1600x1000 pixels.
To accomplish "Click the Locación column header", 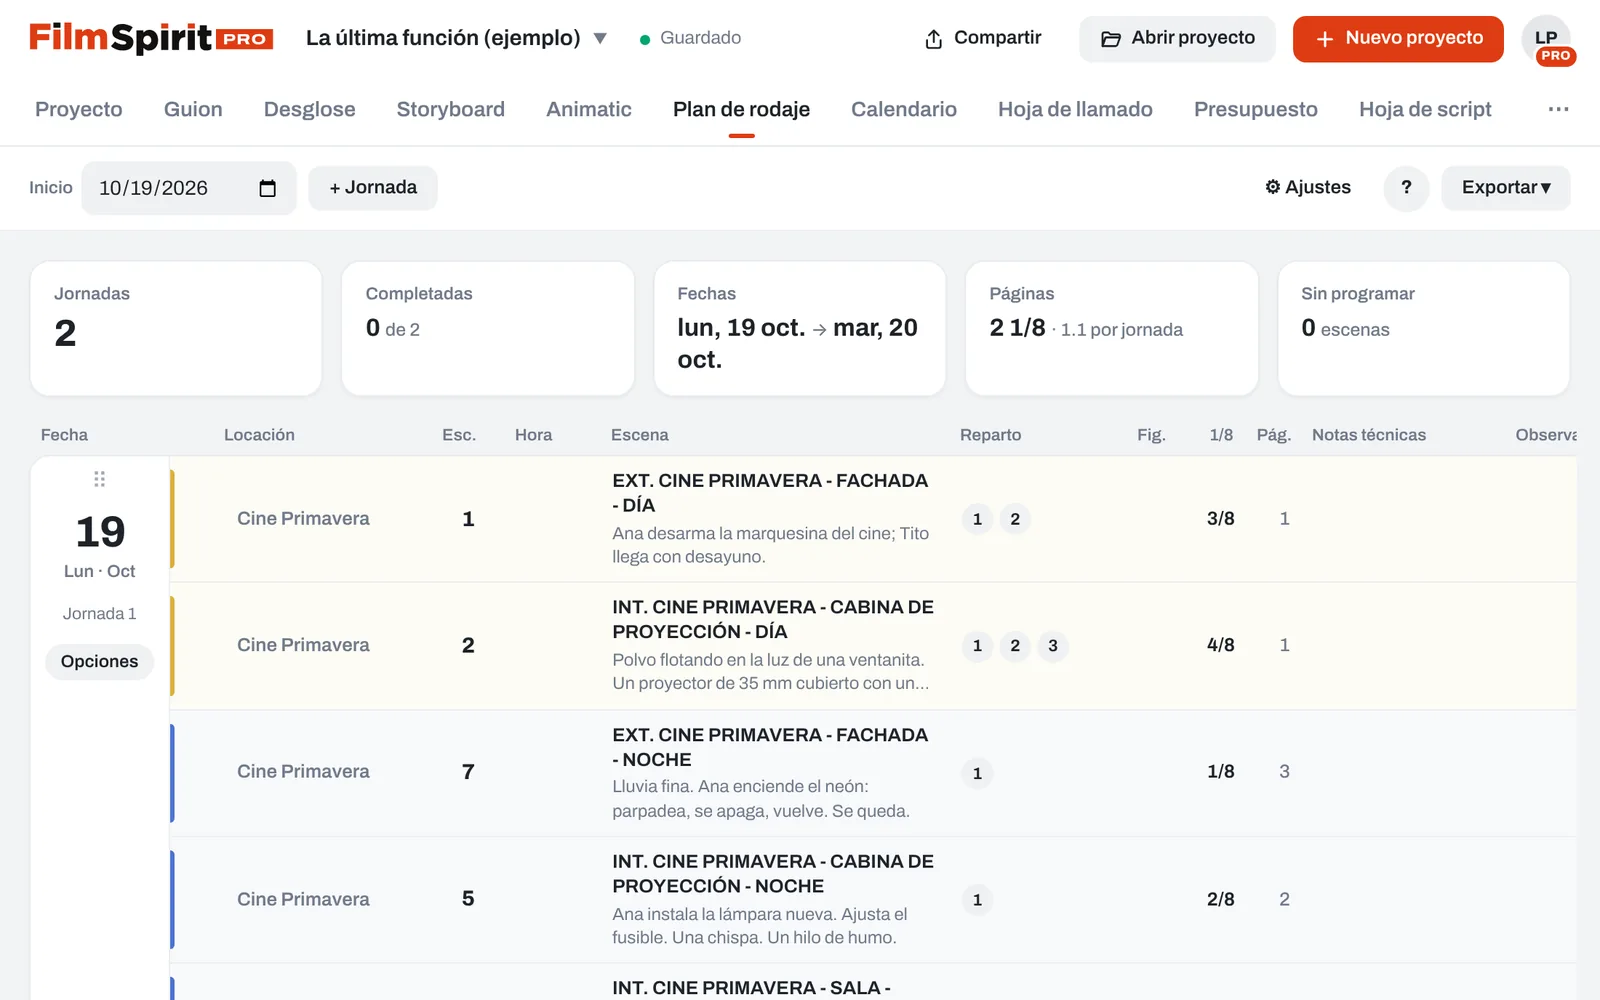I will (x=259, y=435).
